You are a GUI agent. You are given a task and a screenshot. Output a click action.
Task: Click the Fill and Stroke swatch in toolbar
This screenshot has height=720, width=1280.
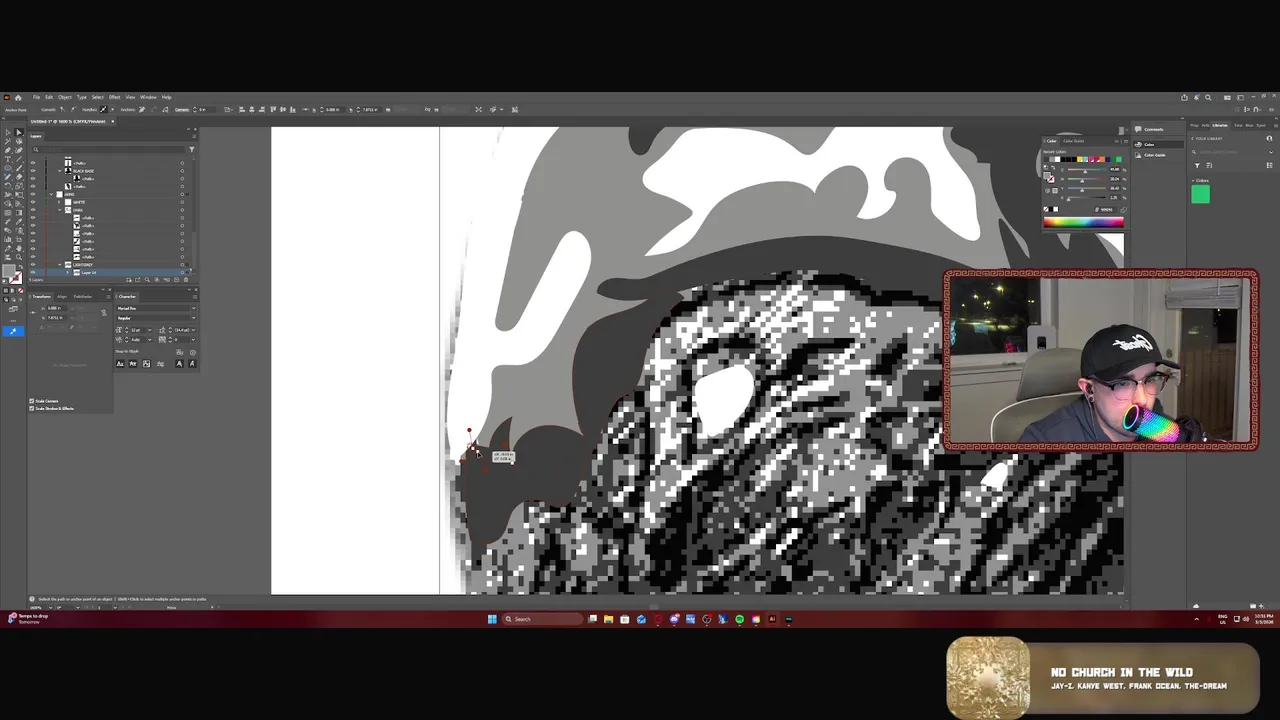pos(10,273)
